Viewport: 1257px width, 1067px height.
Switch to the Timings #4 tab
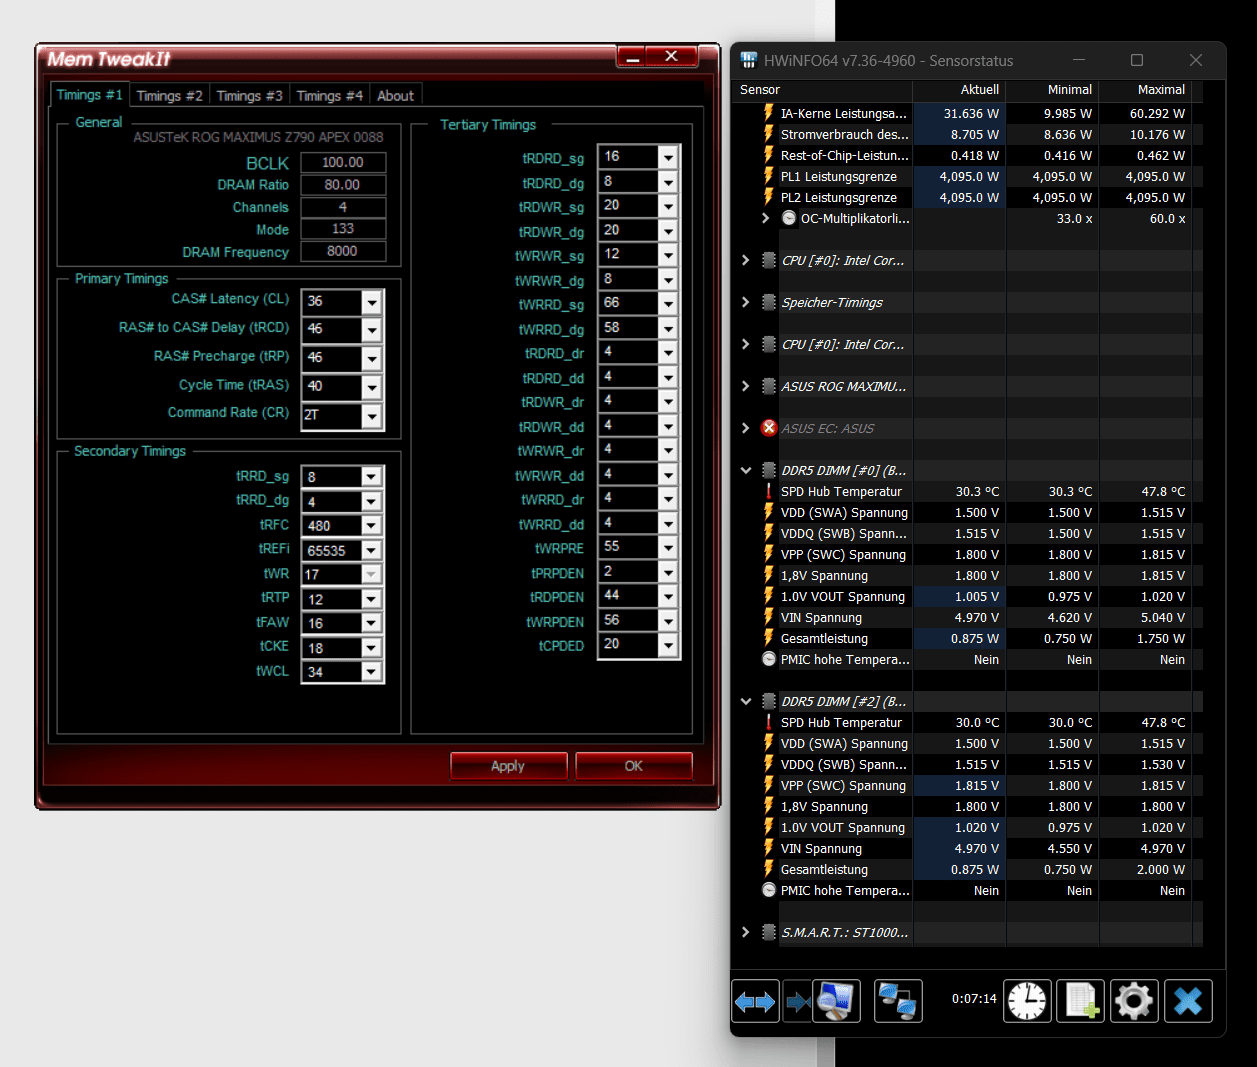click(329, 96)
